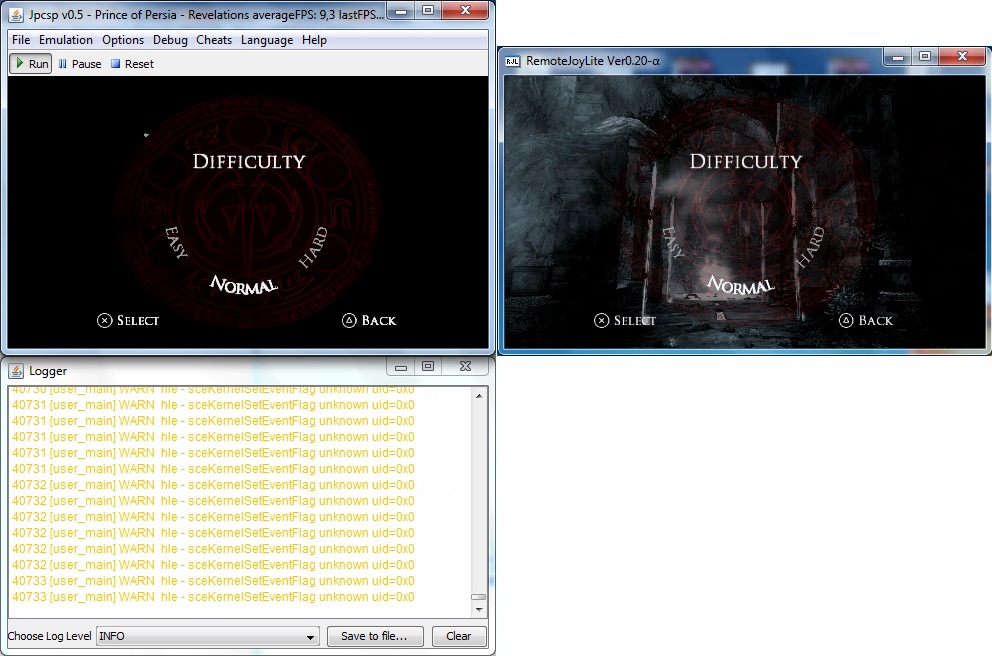This screenshot has width=992, height=656.
Task: Open the Help menu
Action: 314,40
